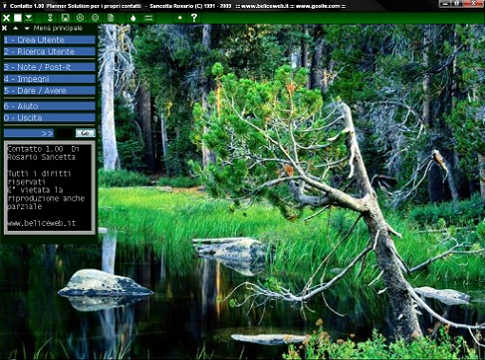Click the X icon in the green toolbar
485x360 pixels.
click(x=6, y=18)
